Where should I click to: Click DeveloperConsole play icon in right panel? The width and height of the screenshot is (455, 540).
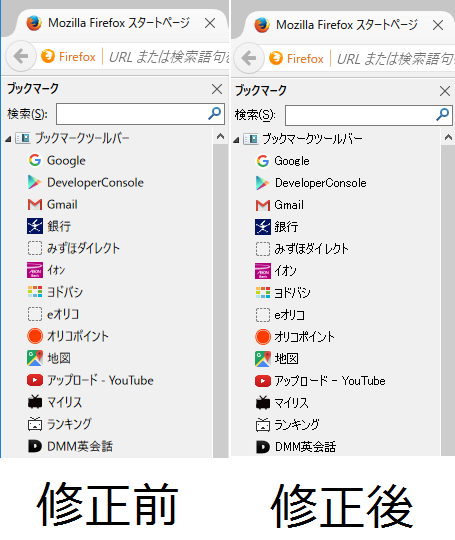[262, 183]
